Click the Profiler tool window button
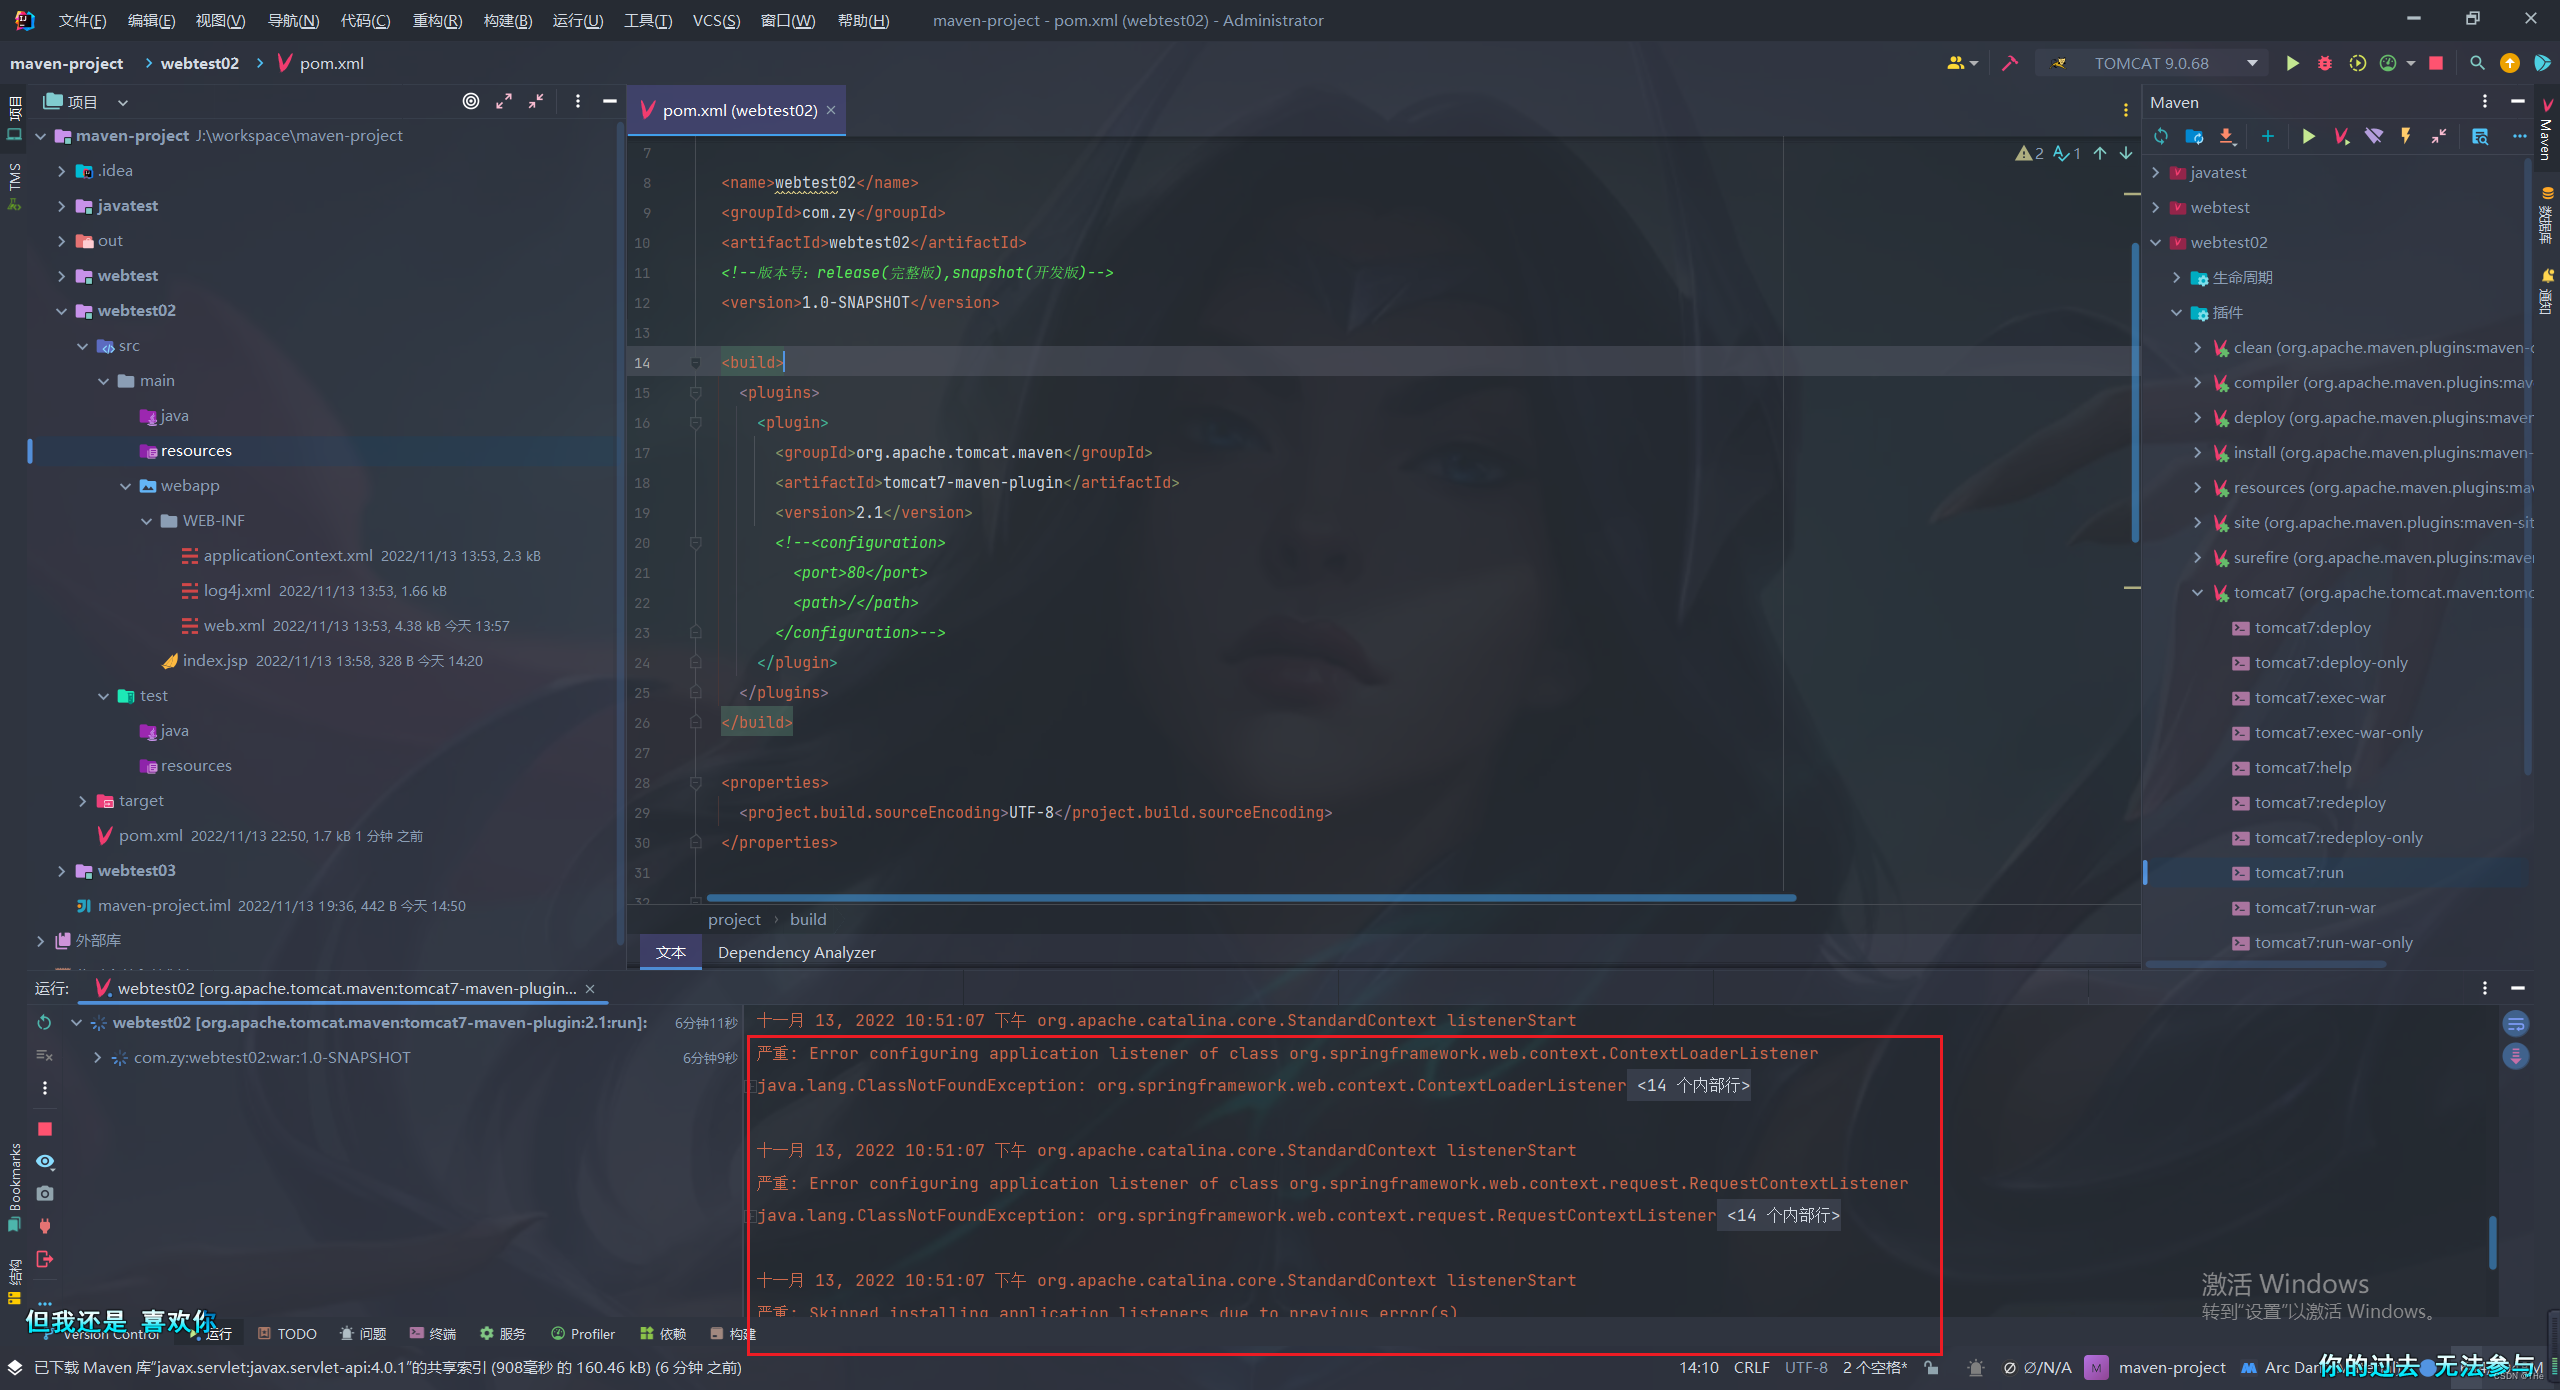The image size is (2560, 1390). 583,1333
